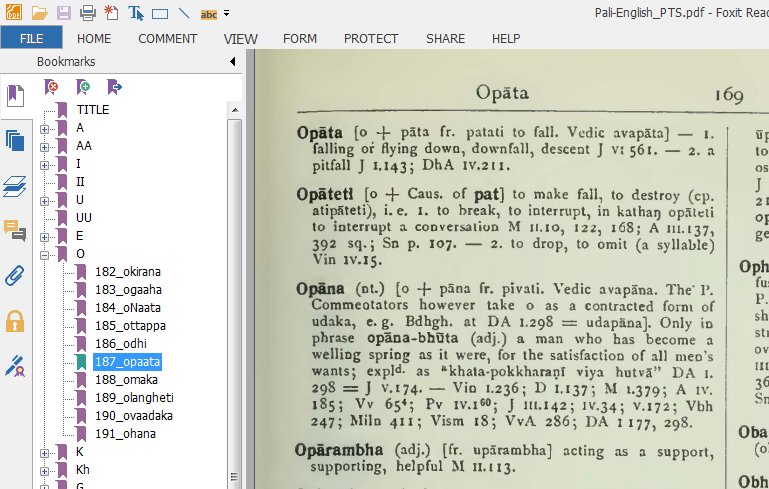This screenshot has height=489, width=769.
Task: Expand the AA bookmark node
Action: click(45, 147)
